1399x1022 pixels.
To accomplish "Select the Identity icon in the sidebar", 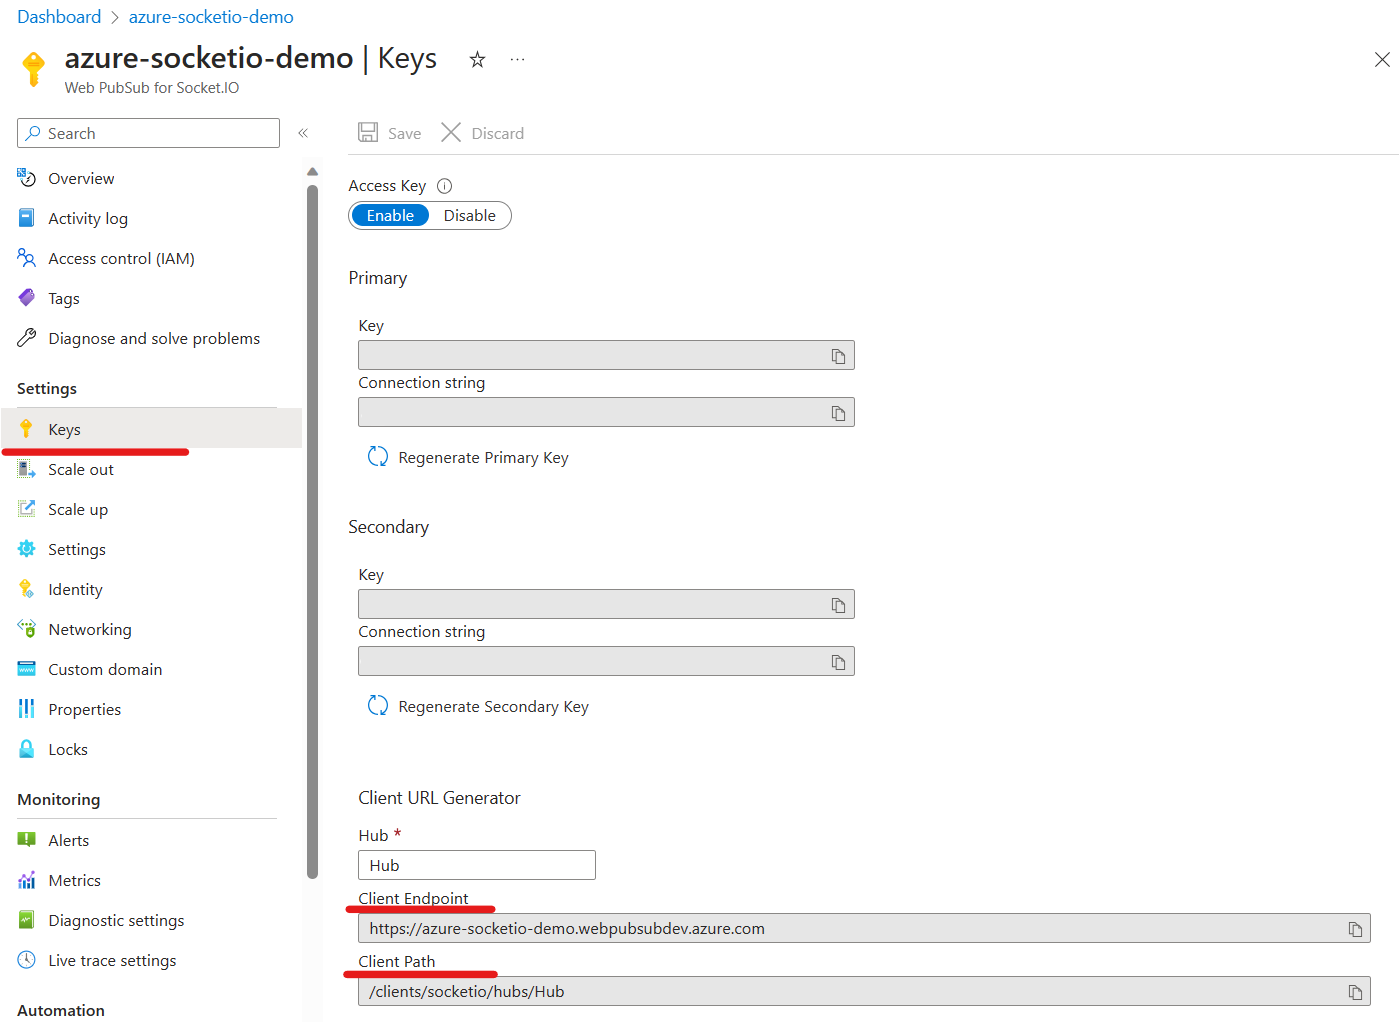I will [26, 589].
